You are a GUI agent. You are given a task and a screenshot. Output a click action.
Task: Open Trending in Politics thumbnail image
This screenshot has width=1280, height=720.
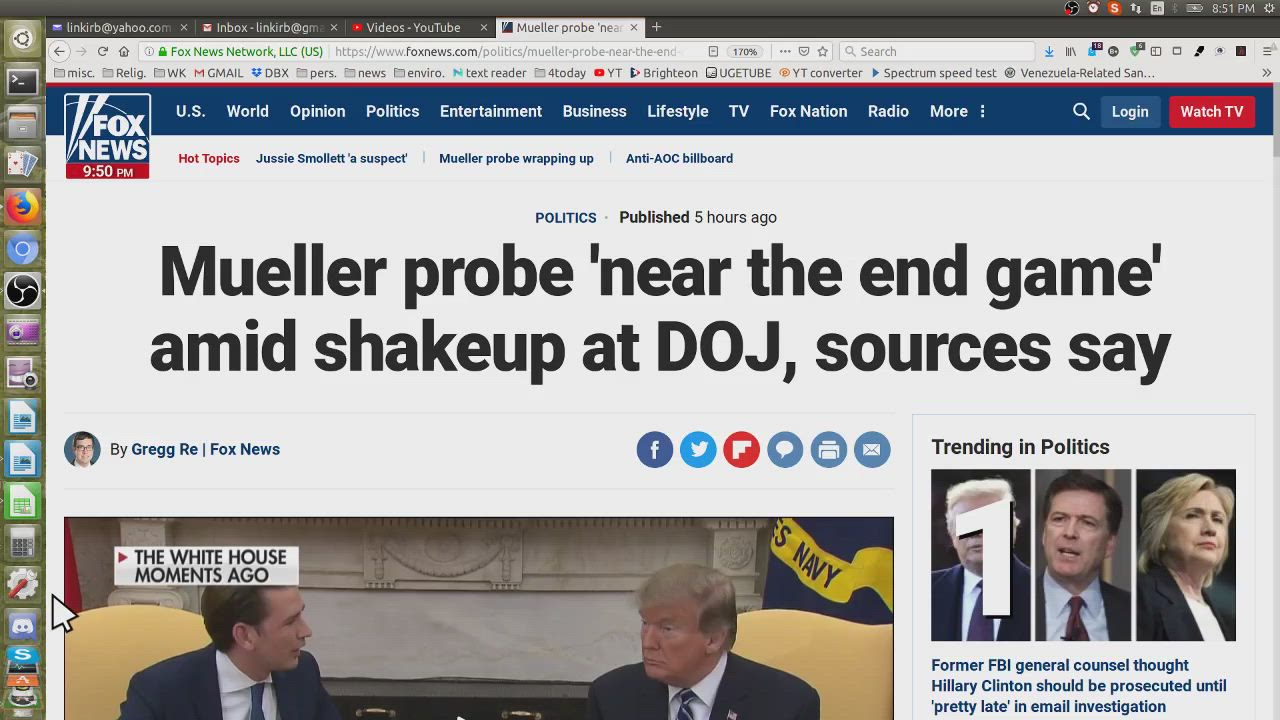(1083, 555)
